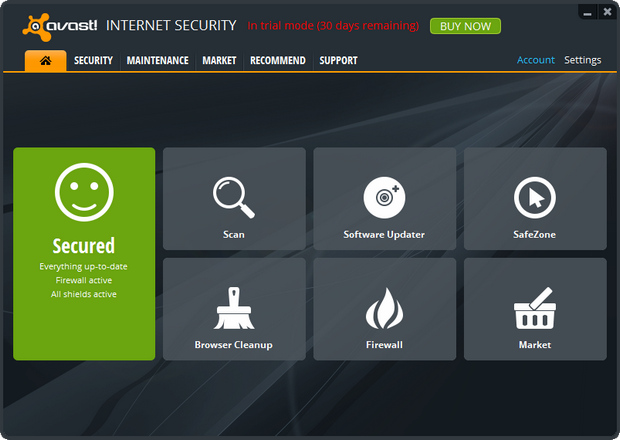The height and width of the screenshot is (440, 620).
Task: Click the BUY NOW button
Action: (465, 26)
